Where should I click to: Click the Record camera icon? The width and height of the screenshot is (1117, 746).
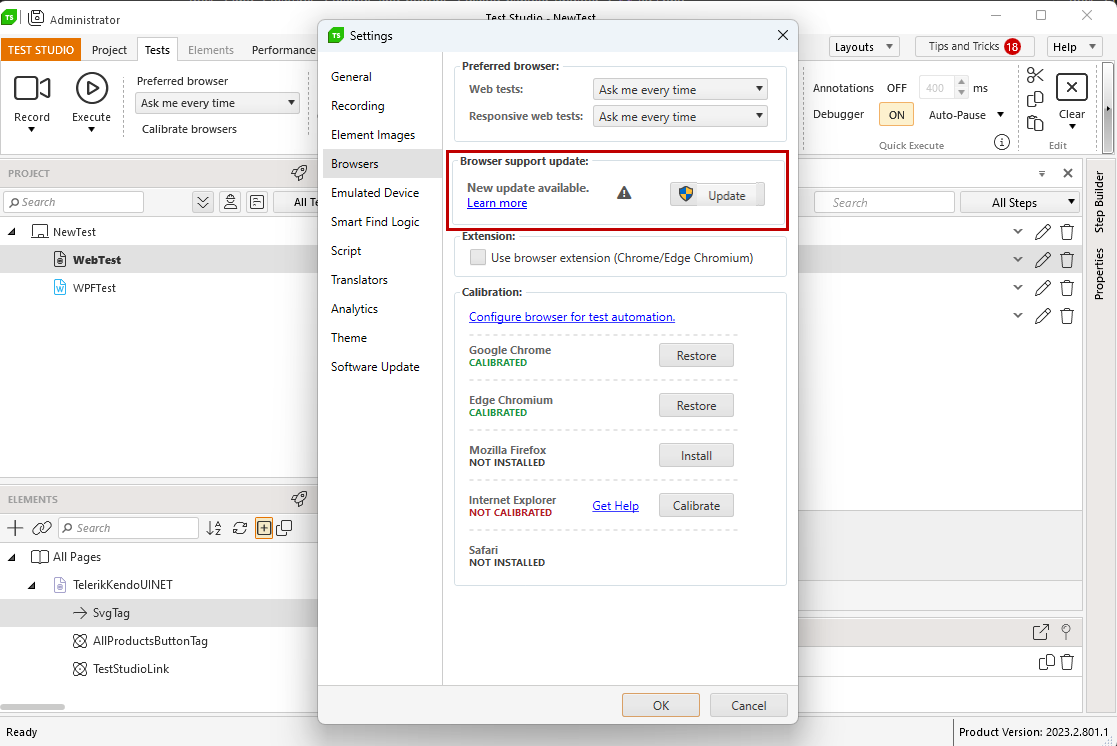click(x=32, y=88)
